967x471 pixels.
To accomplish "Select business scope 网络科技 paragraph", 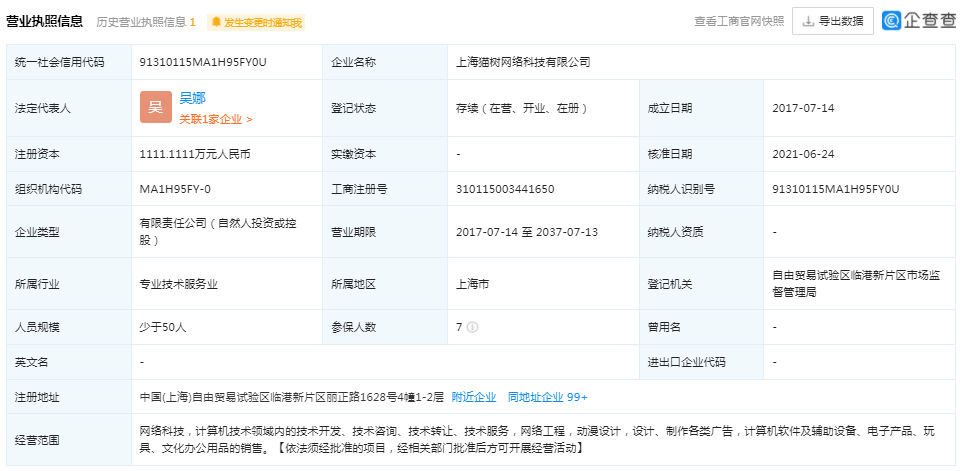I will click(x=537, y=440).
